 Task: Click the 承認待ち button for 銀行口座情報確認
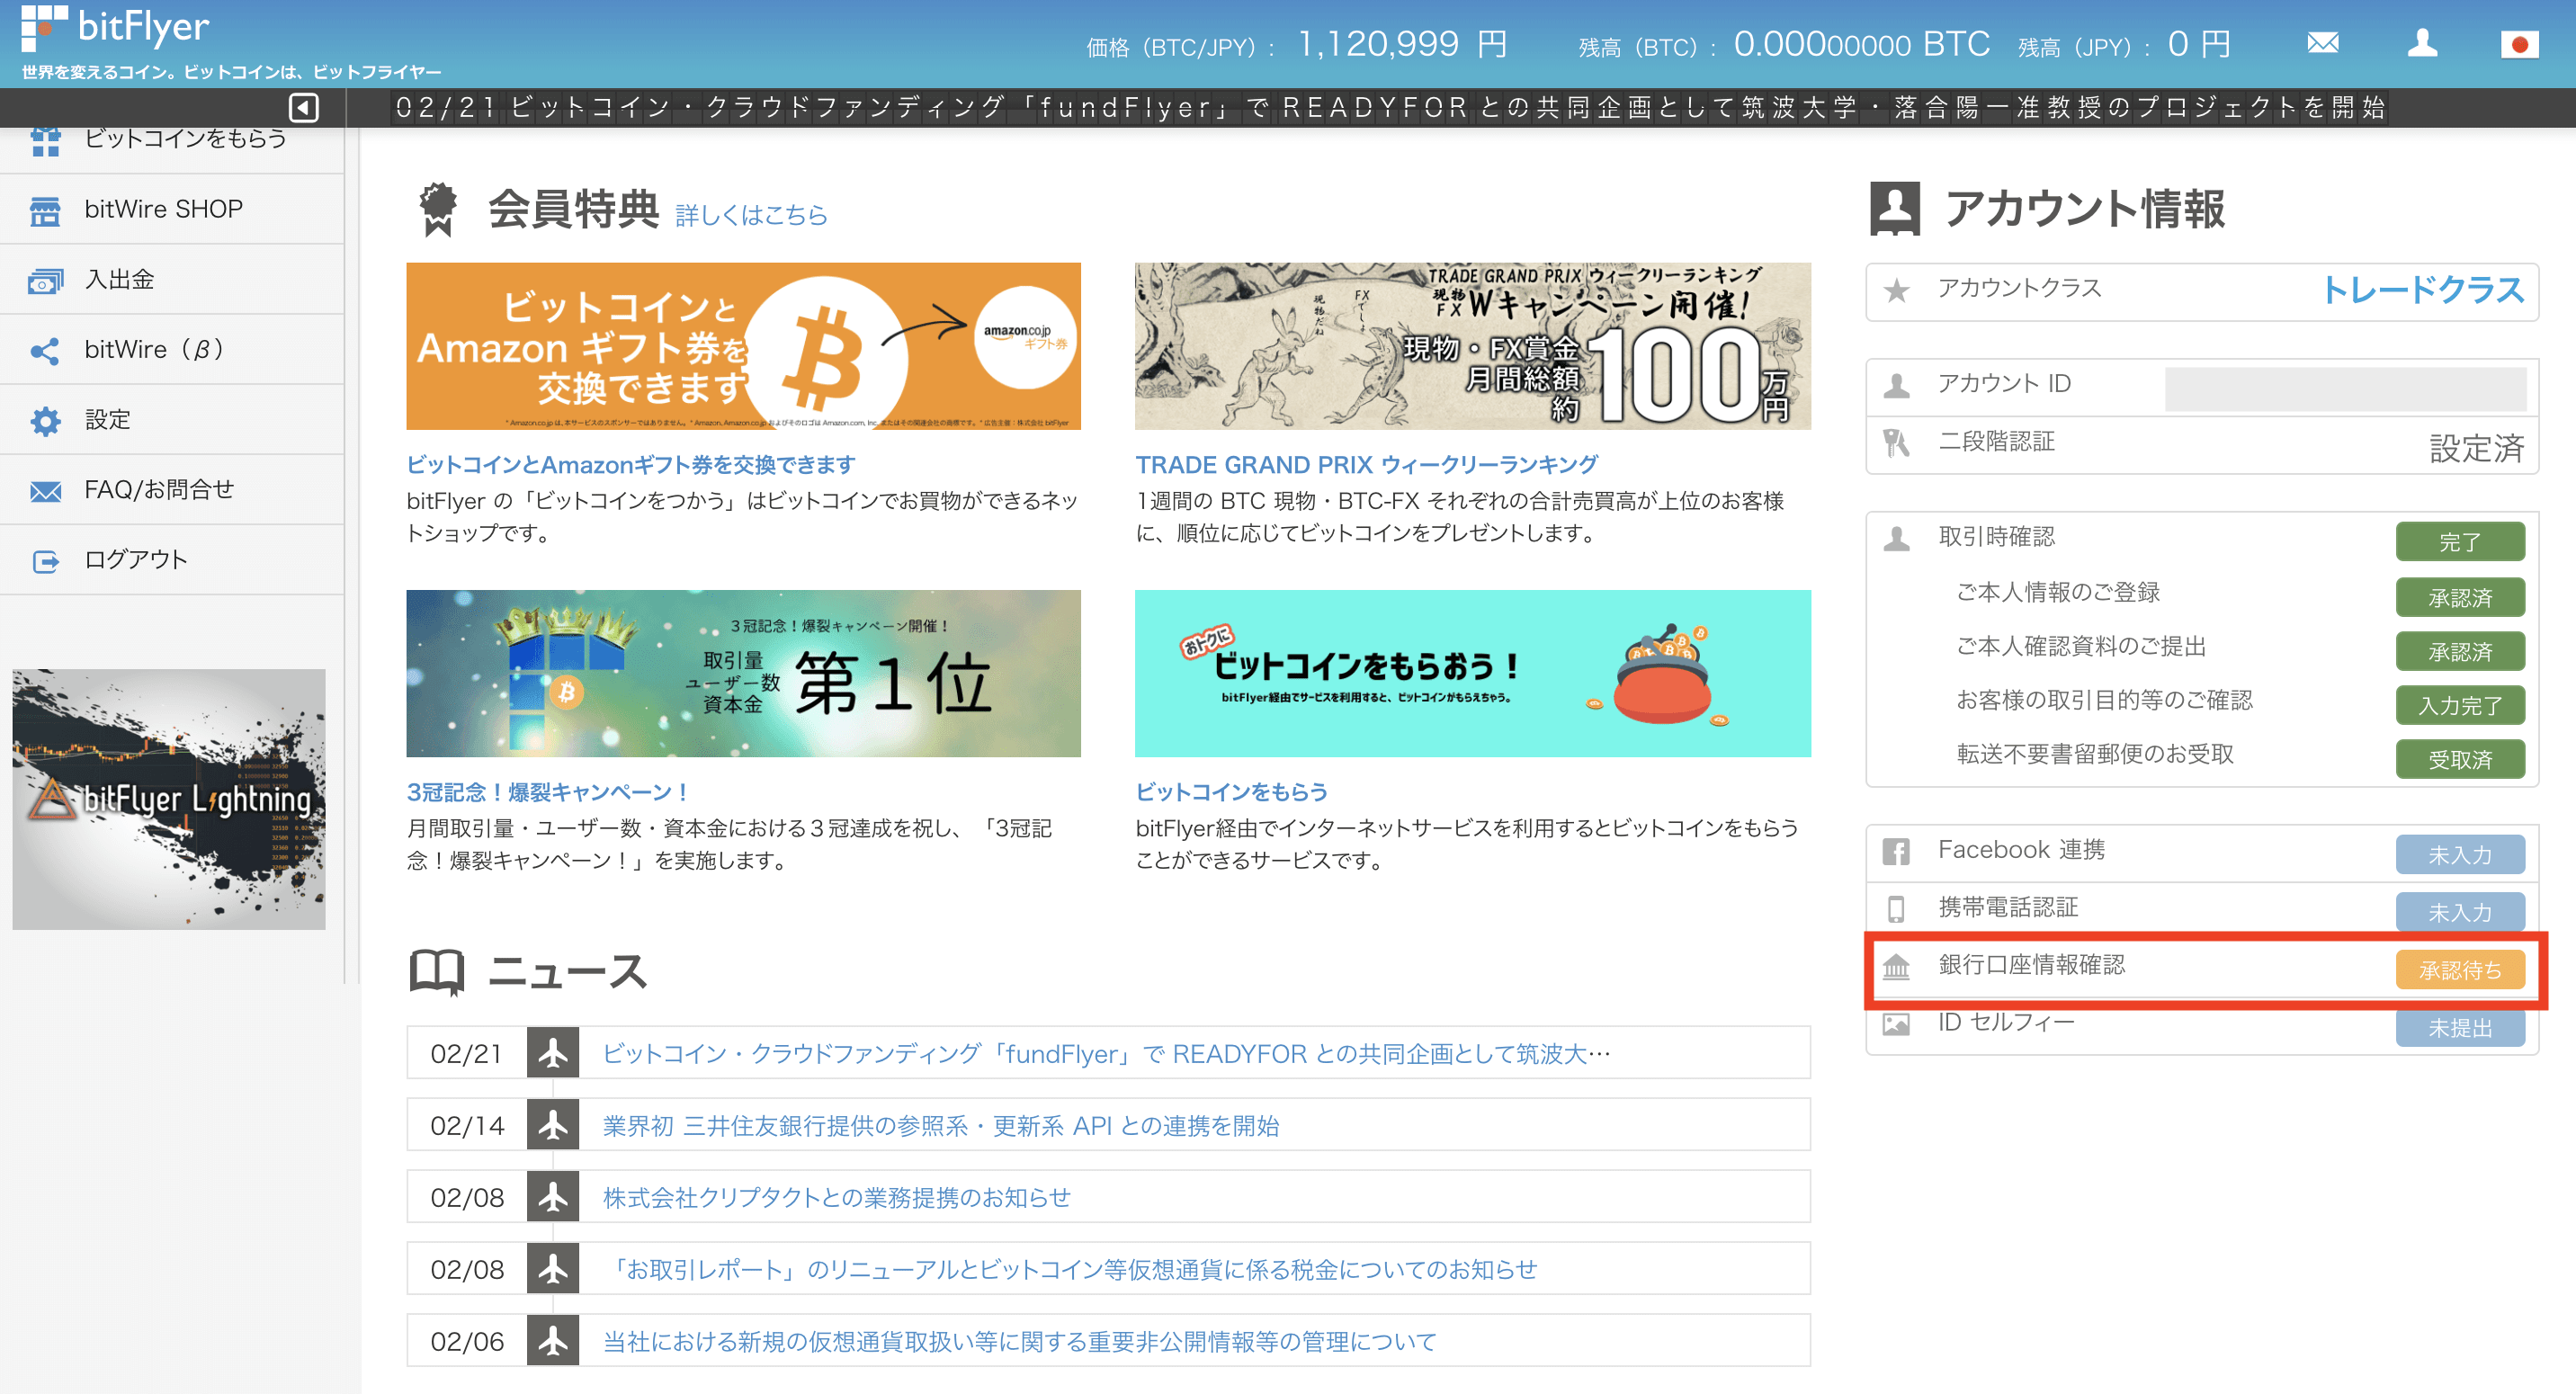[x=2459, y=969]
